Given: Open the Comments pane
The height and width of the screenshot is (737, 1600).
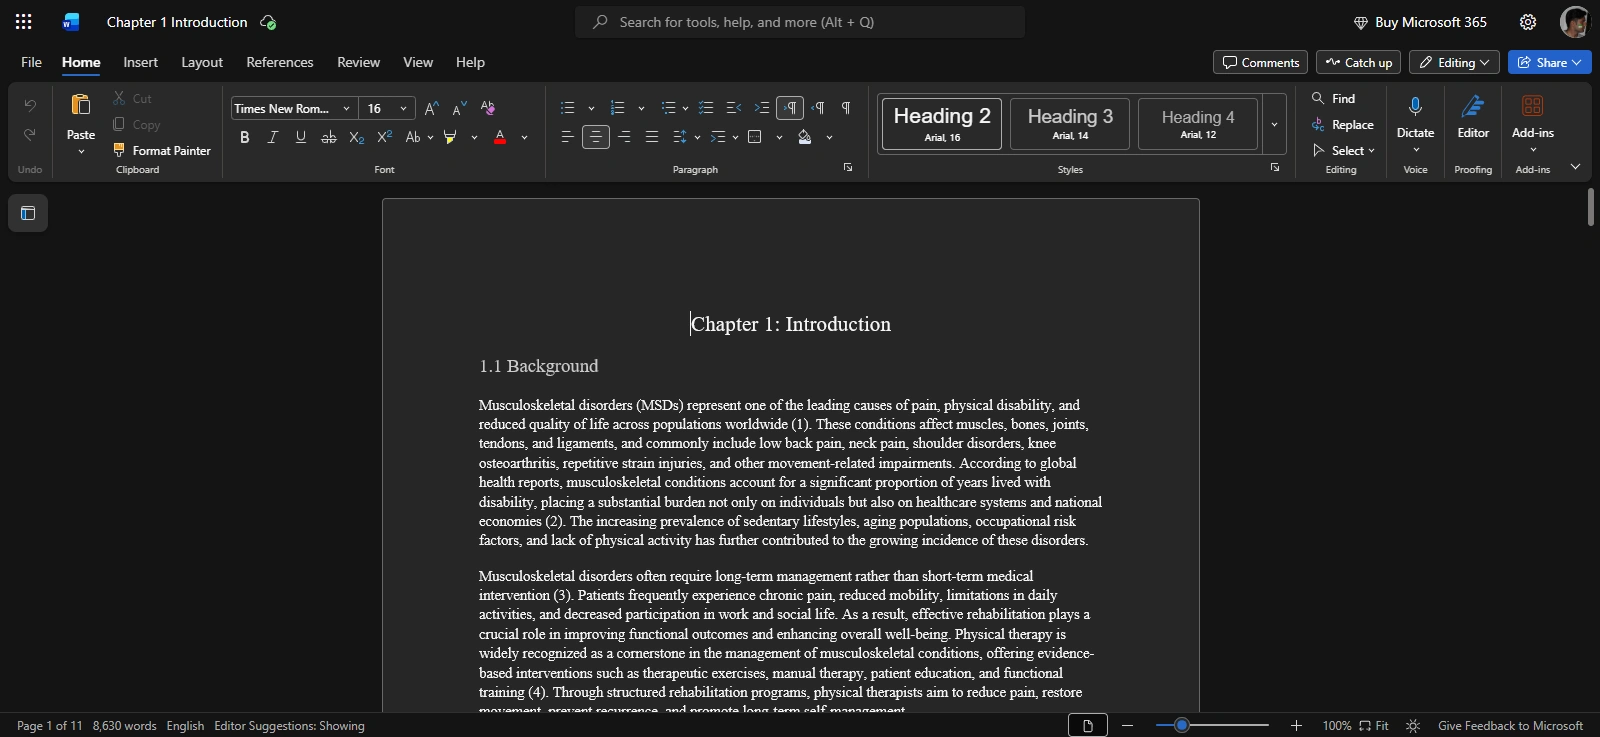Looking at the screenshot, I should (1260, 62).
